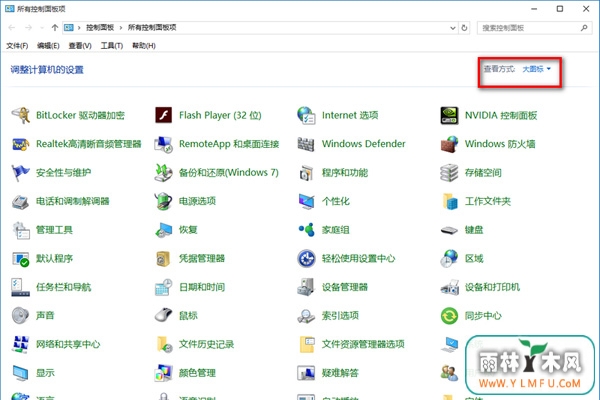
Task: Open the 存储空间 text link
Action: pos(483,173)
